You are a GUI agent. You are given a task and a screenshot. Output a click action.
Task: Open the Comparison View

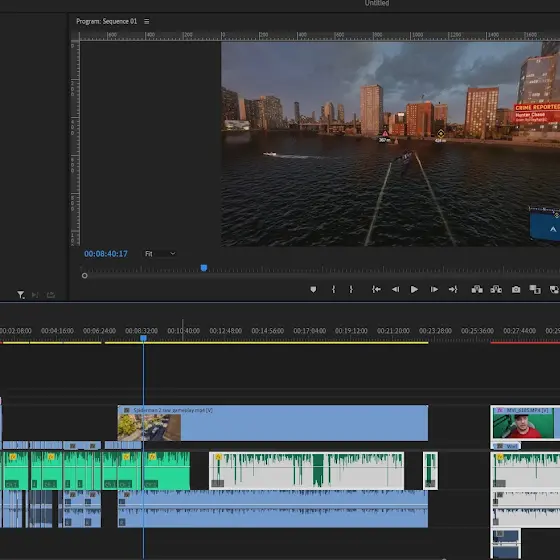(535, 289)
